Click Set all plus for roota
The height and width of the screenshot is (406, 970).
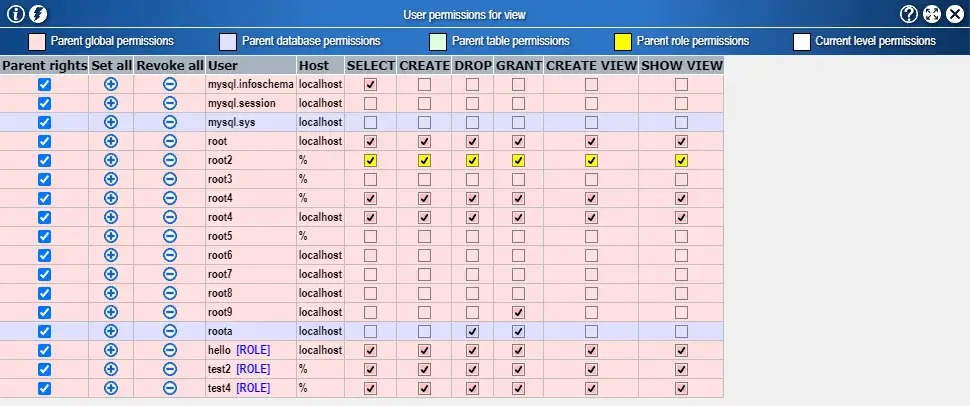coord(111,331)
